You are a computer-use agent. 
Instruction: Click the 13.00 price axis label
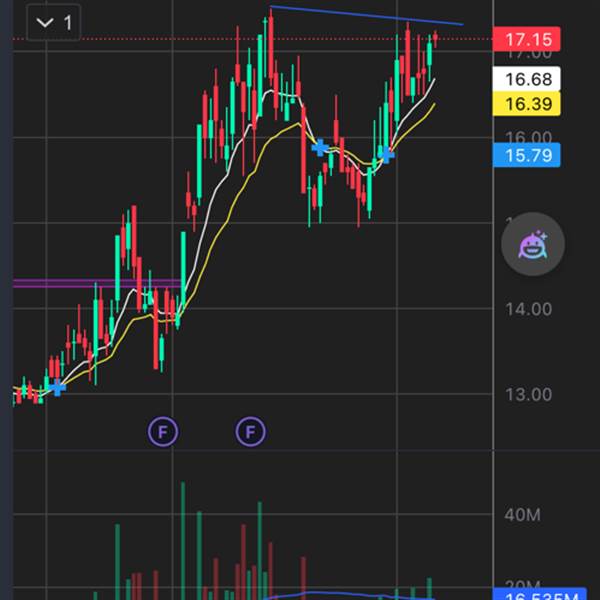click(528, 395)
